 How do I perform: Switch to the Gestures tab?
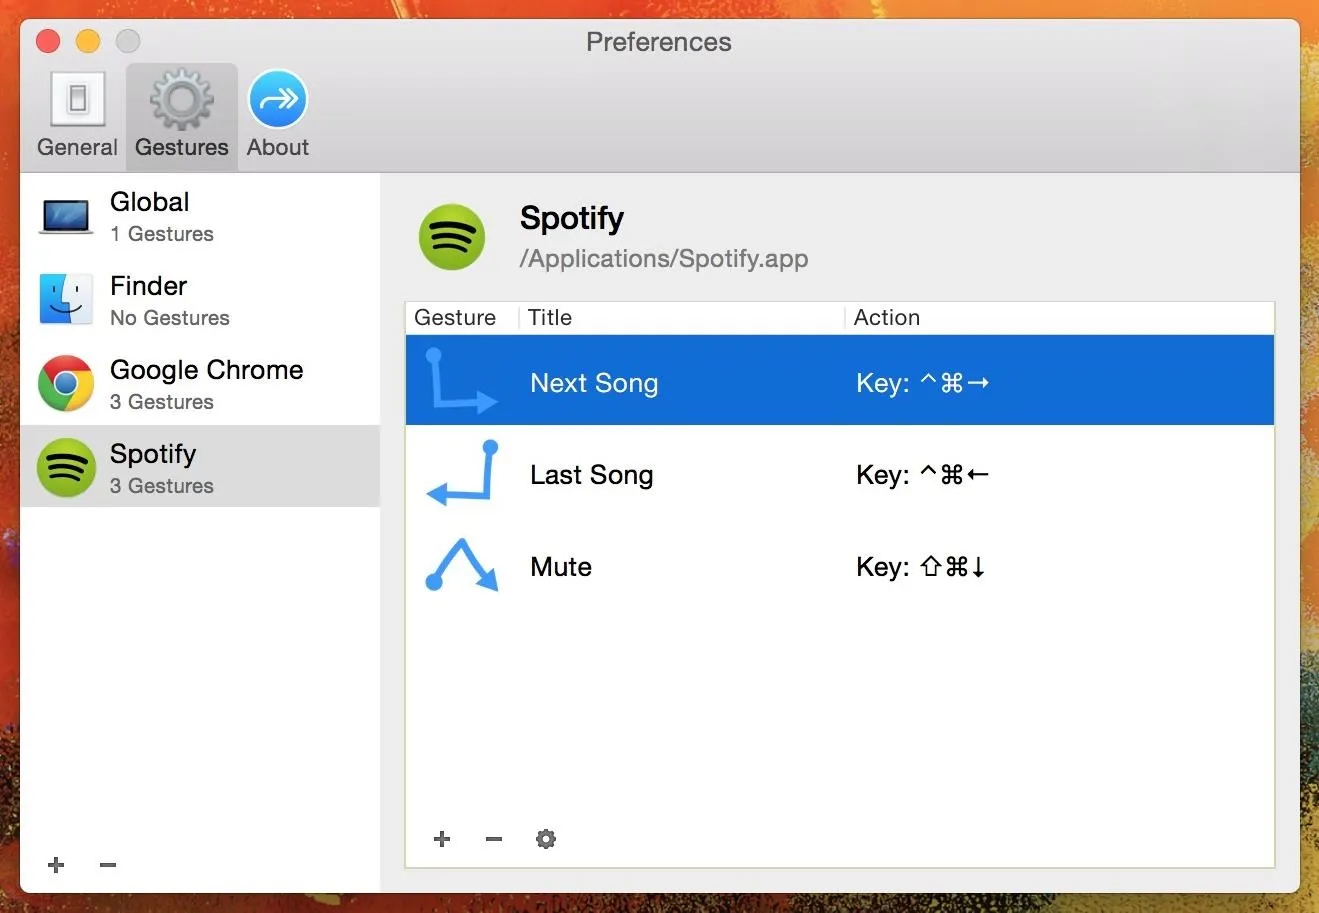[x=182, y=116]
